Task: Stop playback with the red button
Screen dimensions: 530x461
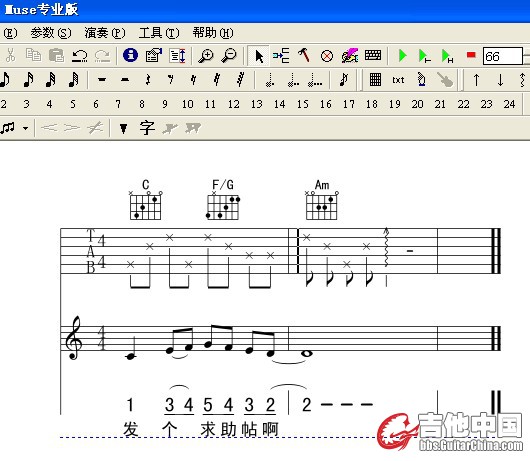Action: click(x=471, y=55)
